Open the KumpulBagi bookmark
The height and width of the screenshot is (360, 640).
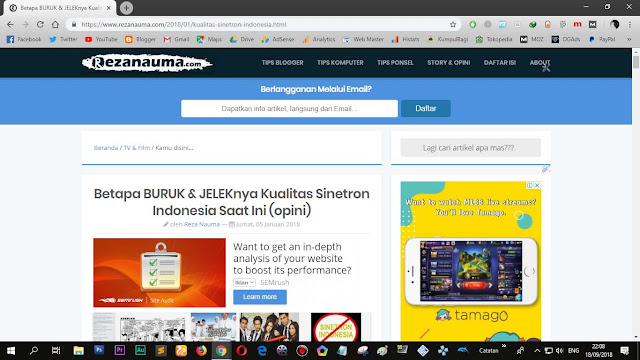click(x=447, y=39)
